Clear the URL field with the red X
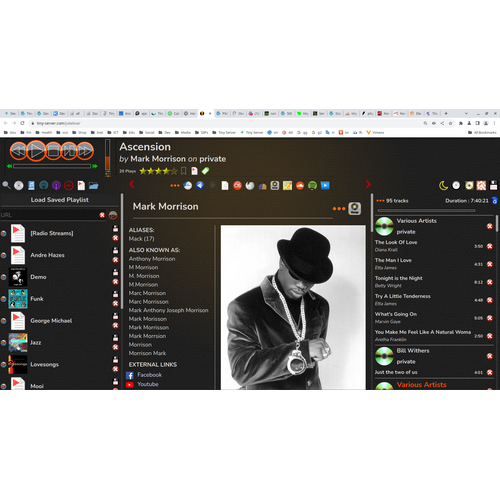 [102, 215]
